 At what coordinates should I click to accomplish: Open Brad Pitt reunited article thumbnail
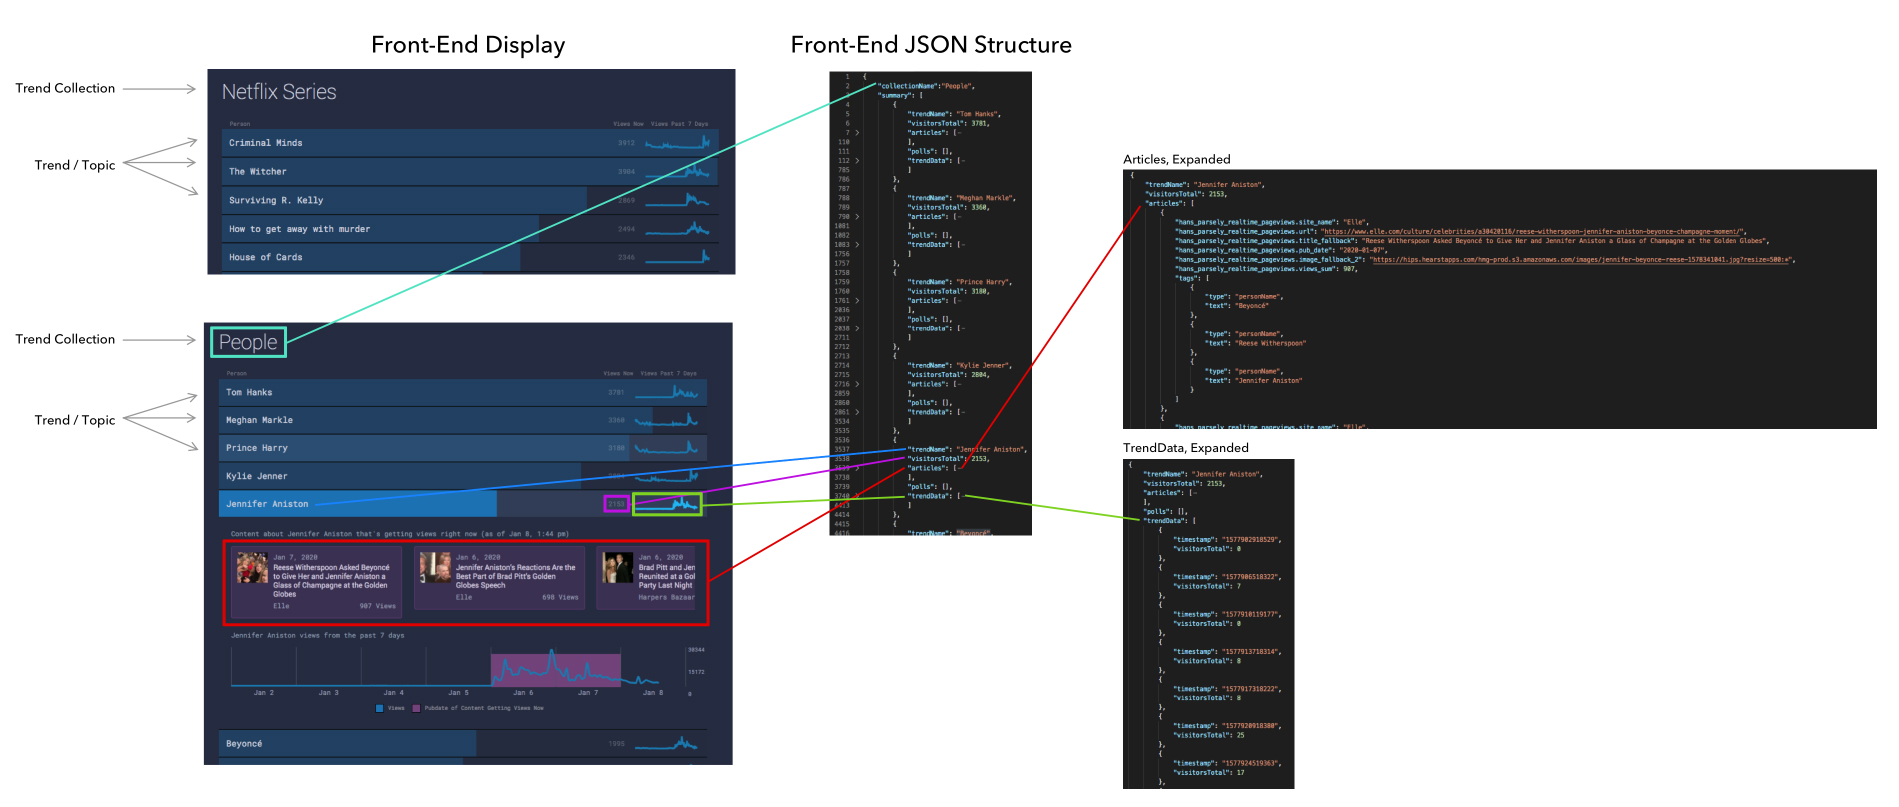click(x=618, y=568)
